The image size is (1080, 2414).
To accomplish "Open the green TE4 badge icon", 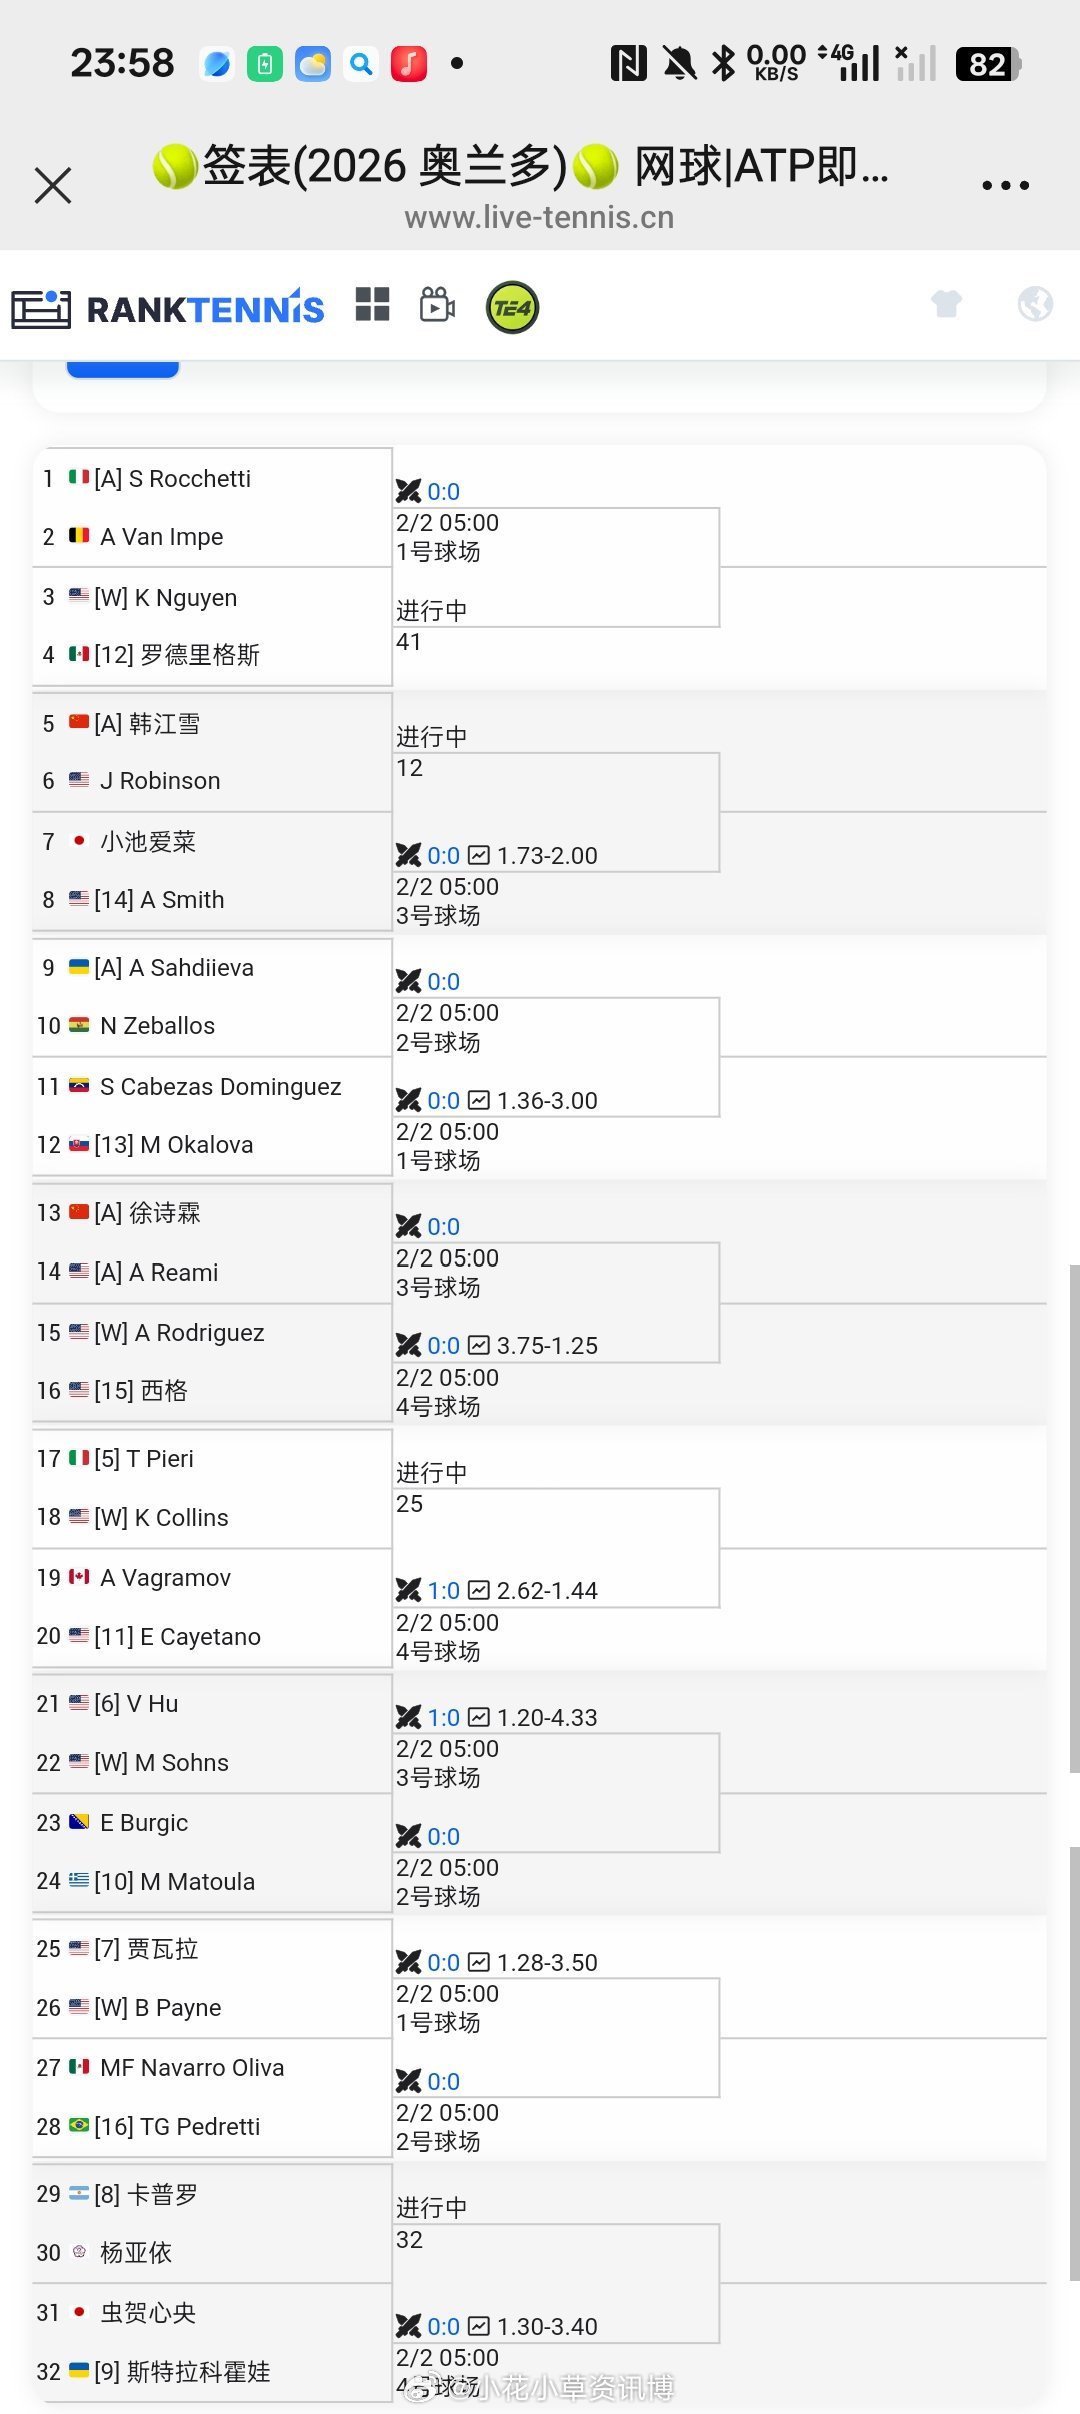I will [x=512, y=307].
